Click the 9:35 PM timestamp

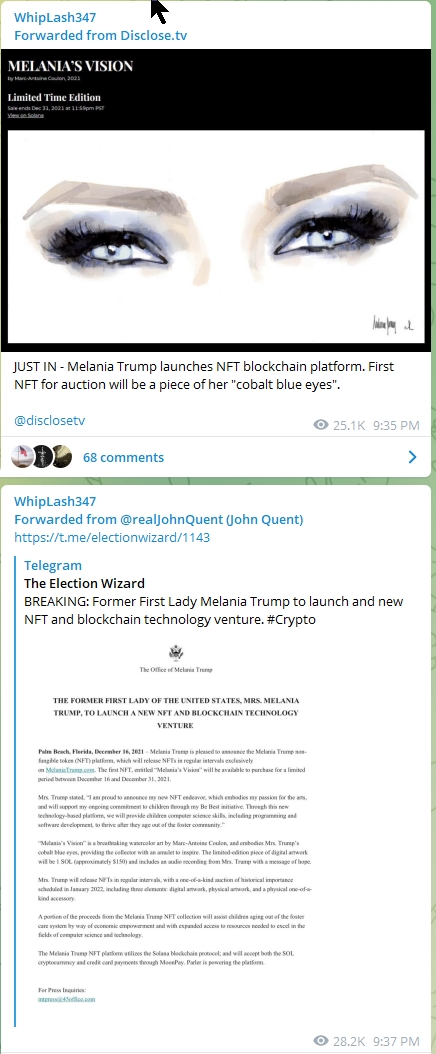coord(396,425)
